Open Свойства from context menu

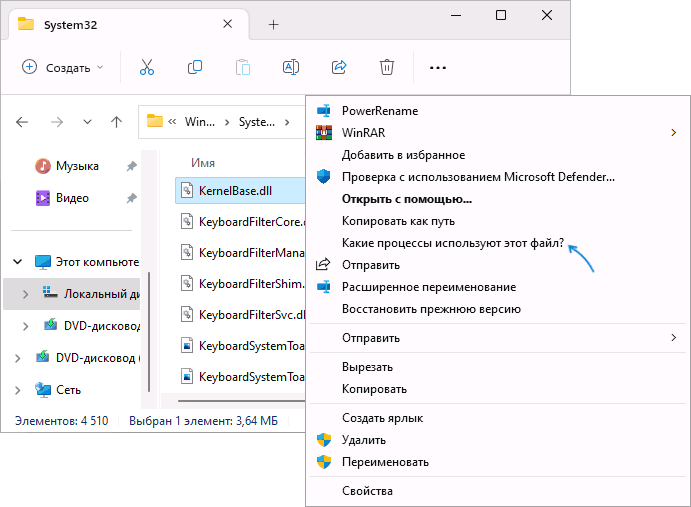point(367,491)
